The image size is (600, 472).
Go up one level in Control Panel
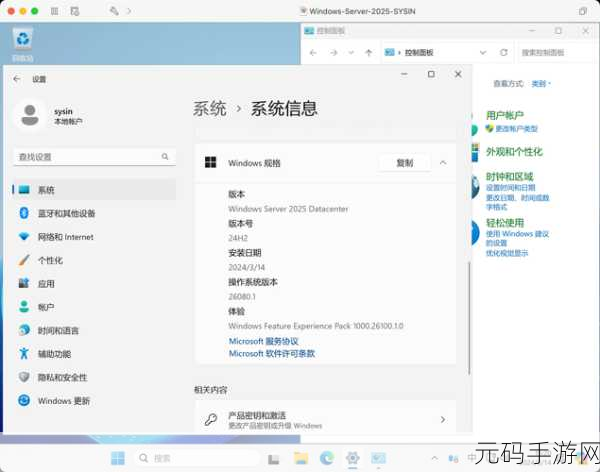point(368,52)
